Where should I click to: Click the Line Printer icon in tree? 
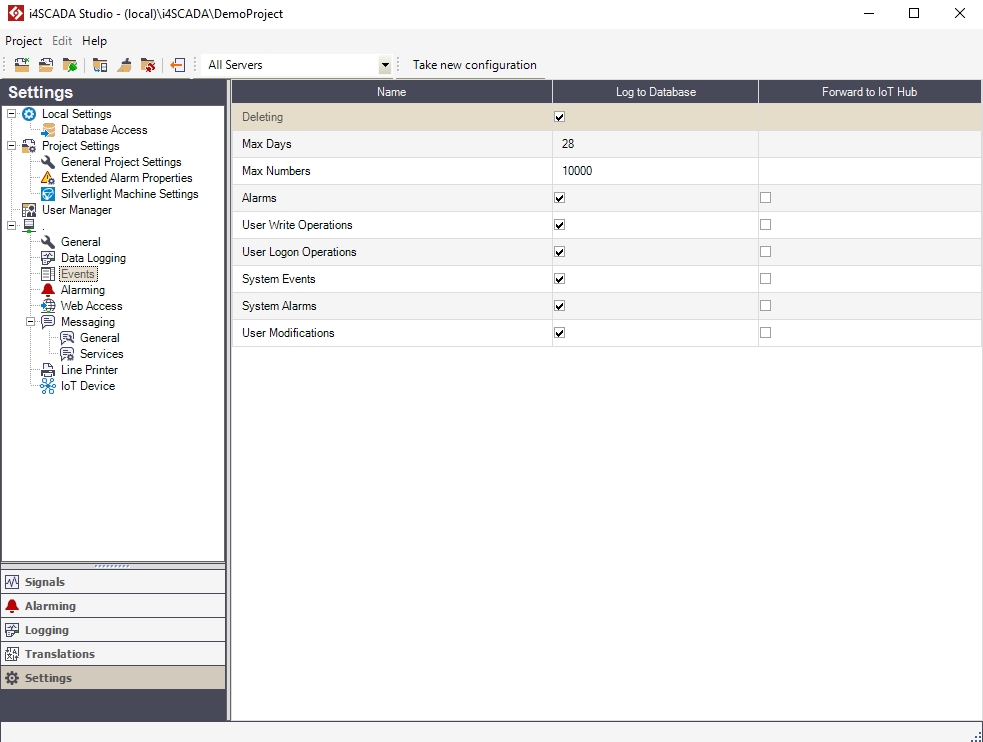[x=48, y=370]
